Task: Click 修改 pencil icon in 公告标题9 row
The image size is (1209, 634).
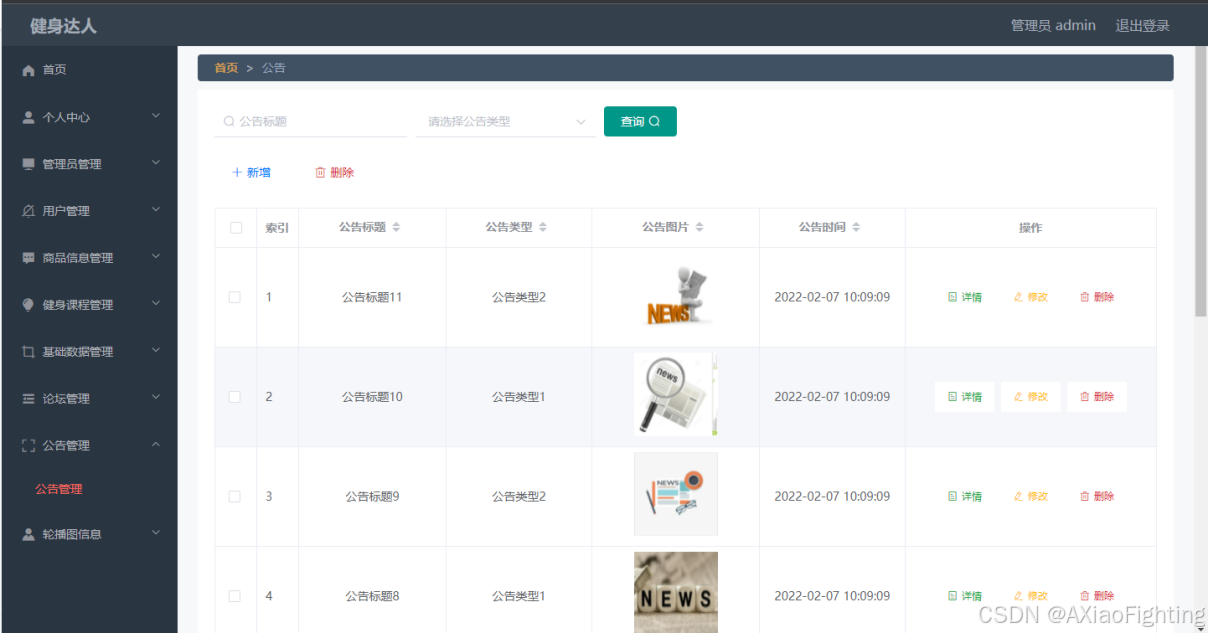Action: (x=1019, y=497)
